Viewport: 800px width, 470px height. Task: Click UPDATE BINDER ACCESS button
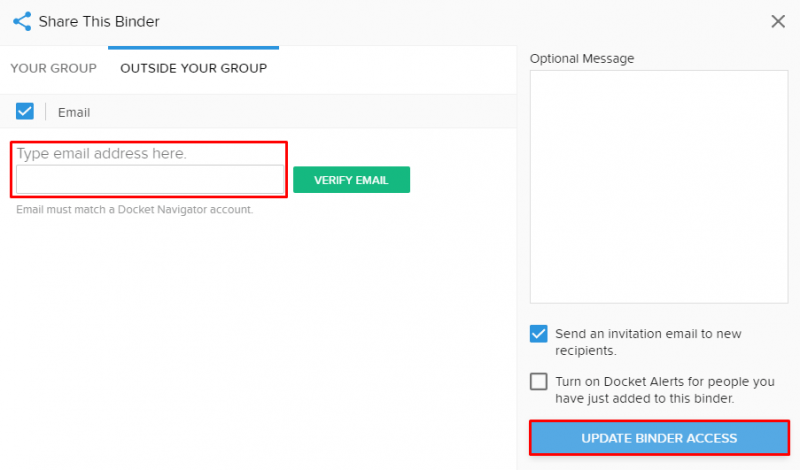(x=659, y=438)
